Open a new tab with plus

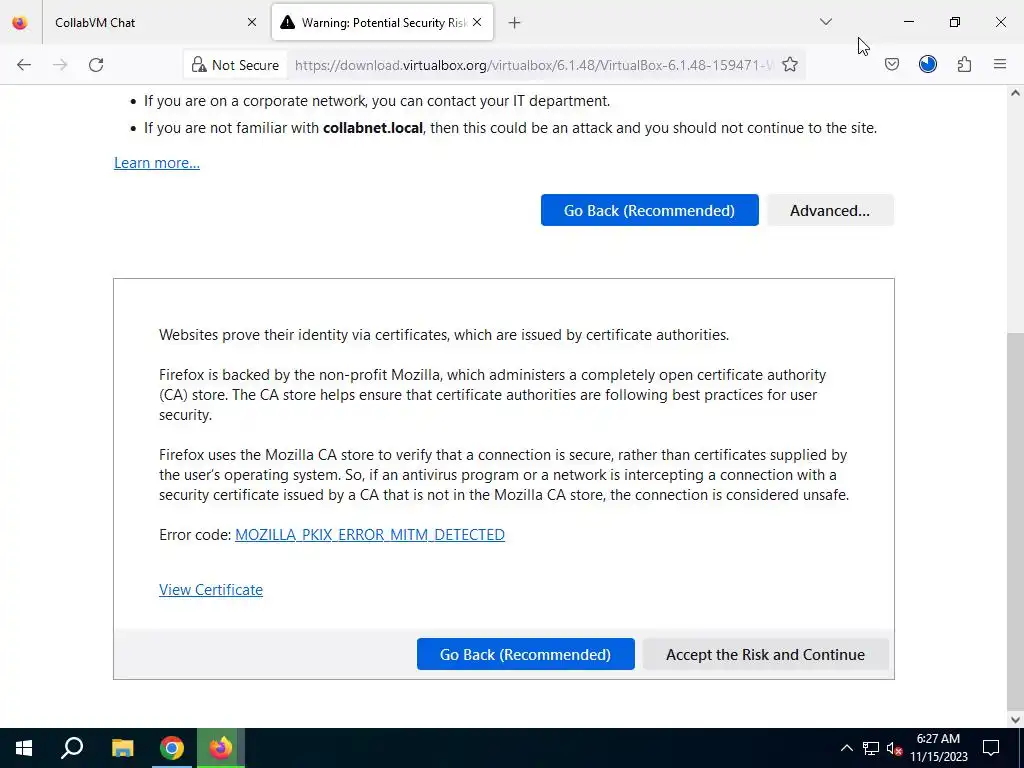pyautogui.click(x=515, y=23)
